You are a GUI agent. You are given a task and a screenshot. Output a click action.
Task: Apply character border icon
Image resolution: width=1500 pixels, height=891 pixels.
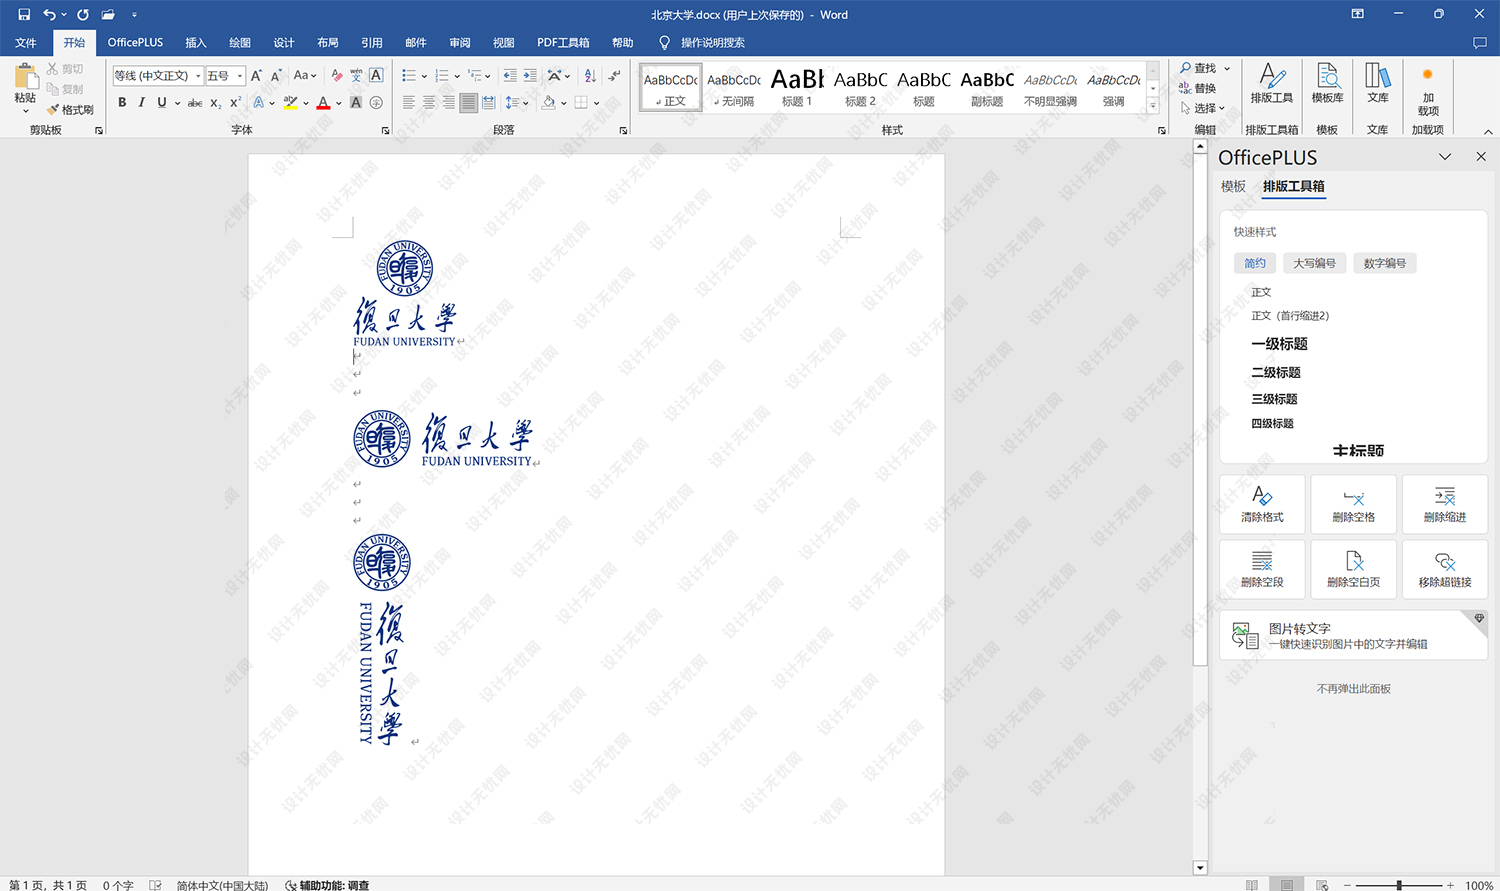(376, 75)
